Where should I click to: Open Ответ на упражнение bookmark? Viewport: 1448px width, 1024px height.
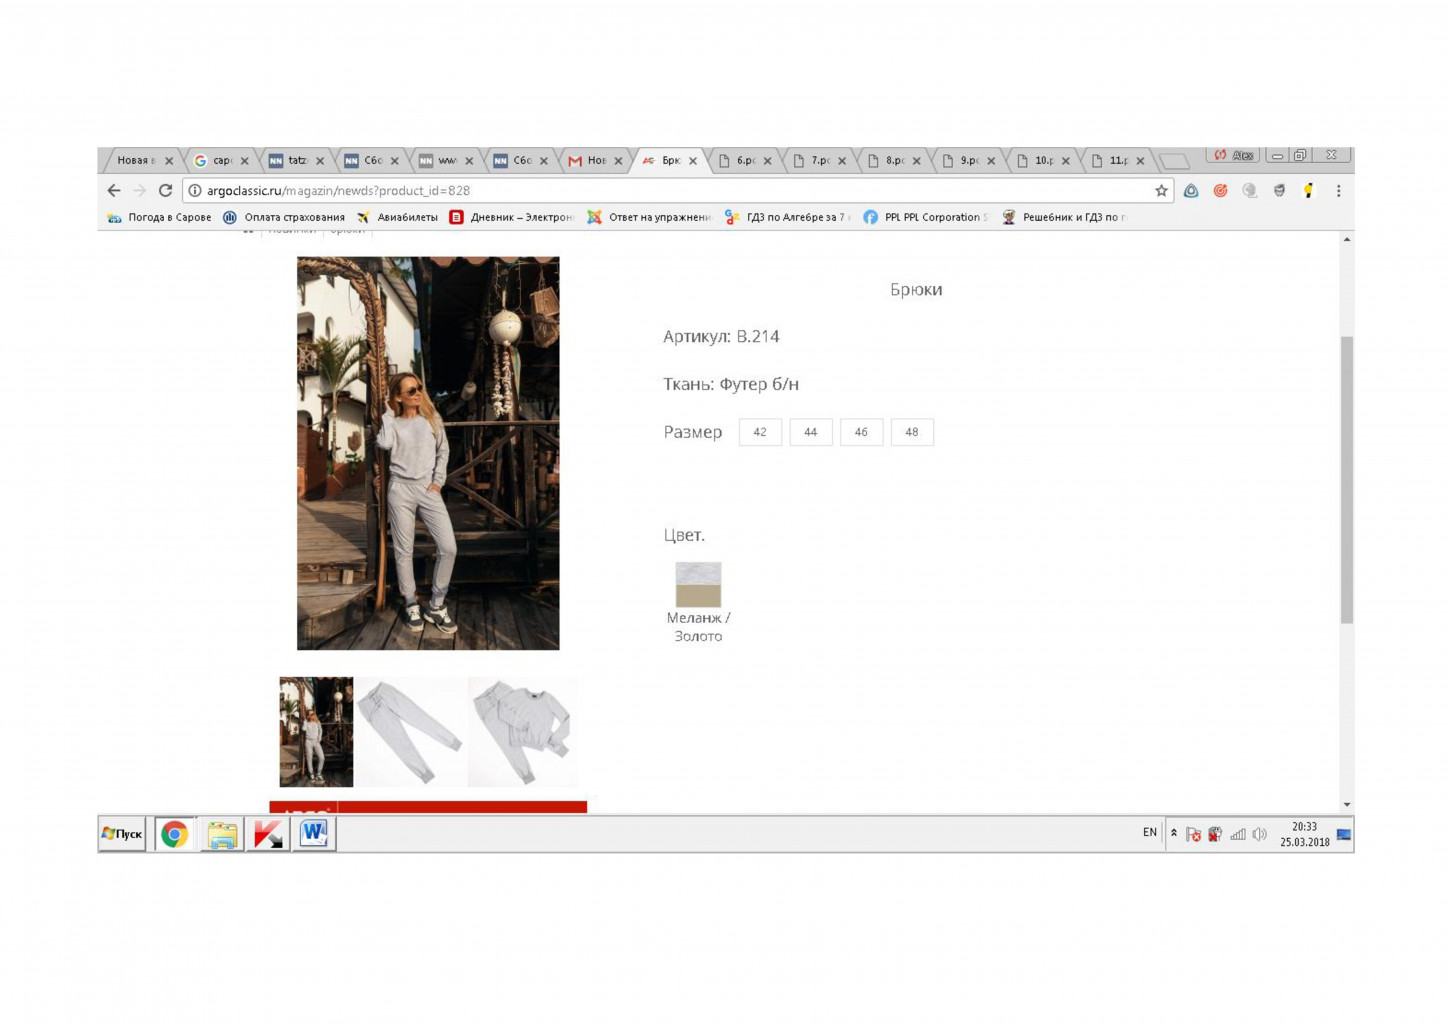coord(649,217)
